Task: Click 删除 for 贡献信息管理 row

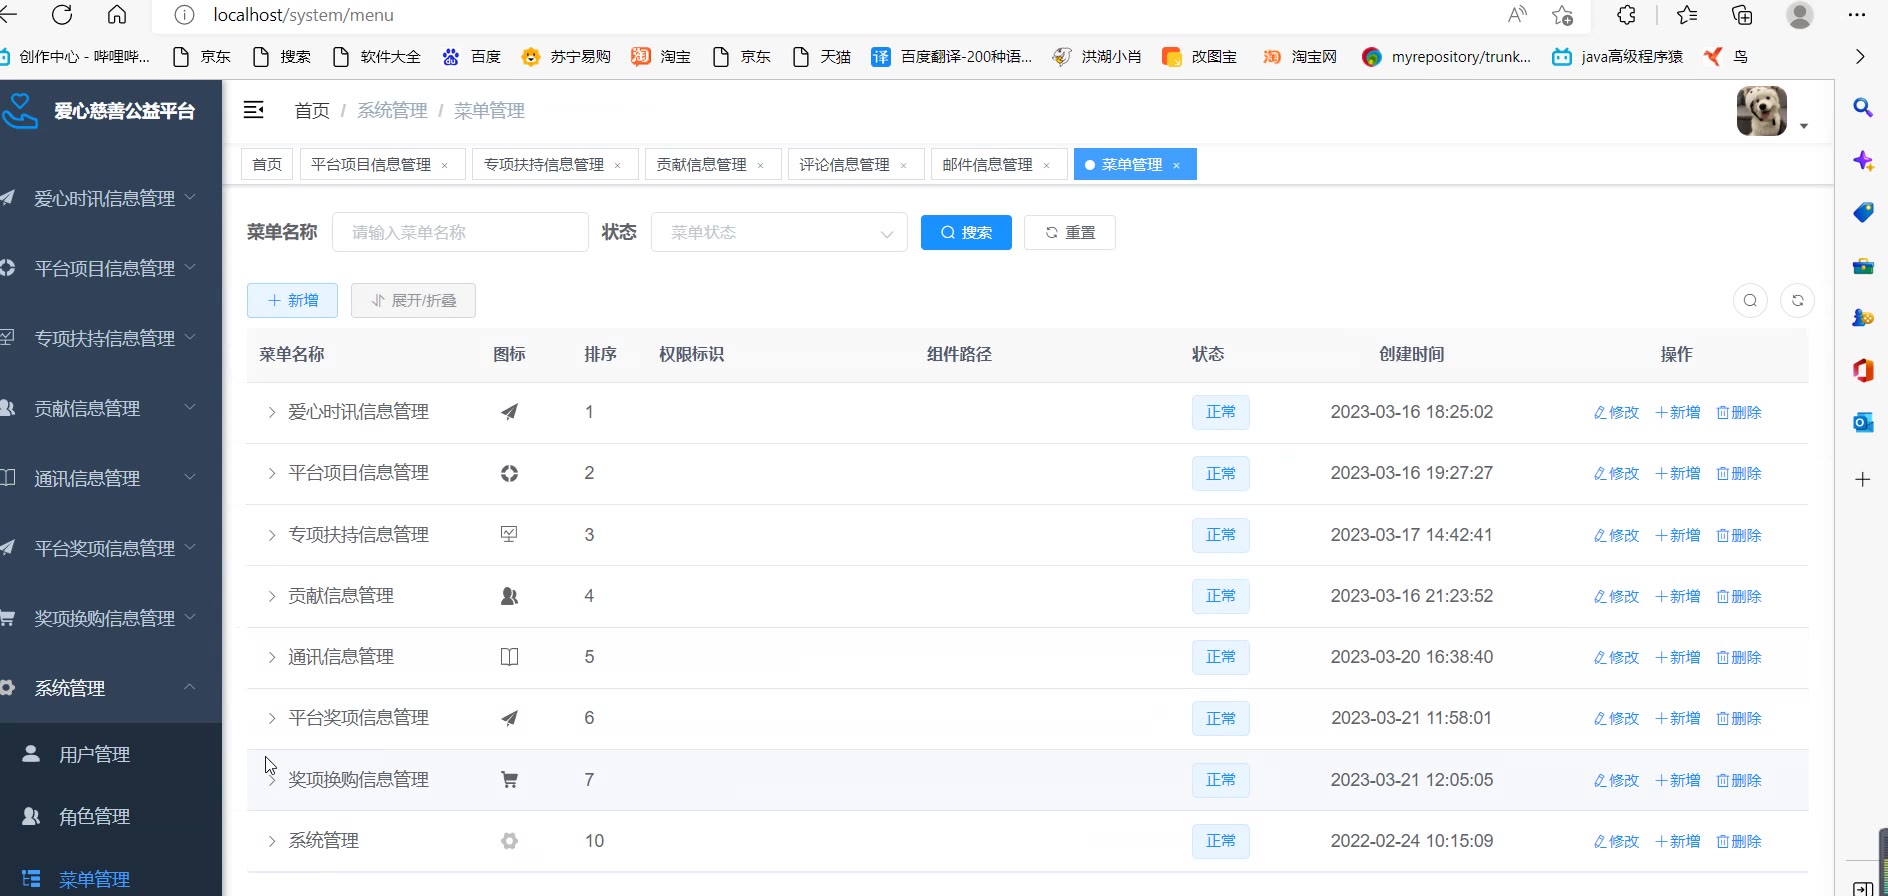Action: (x=1739, y=597)
